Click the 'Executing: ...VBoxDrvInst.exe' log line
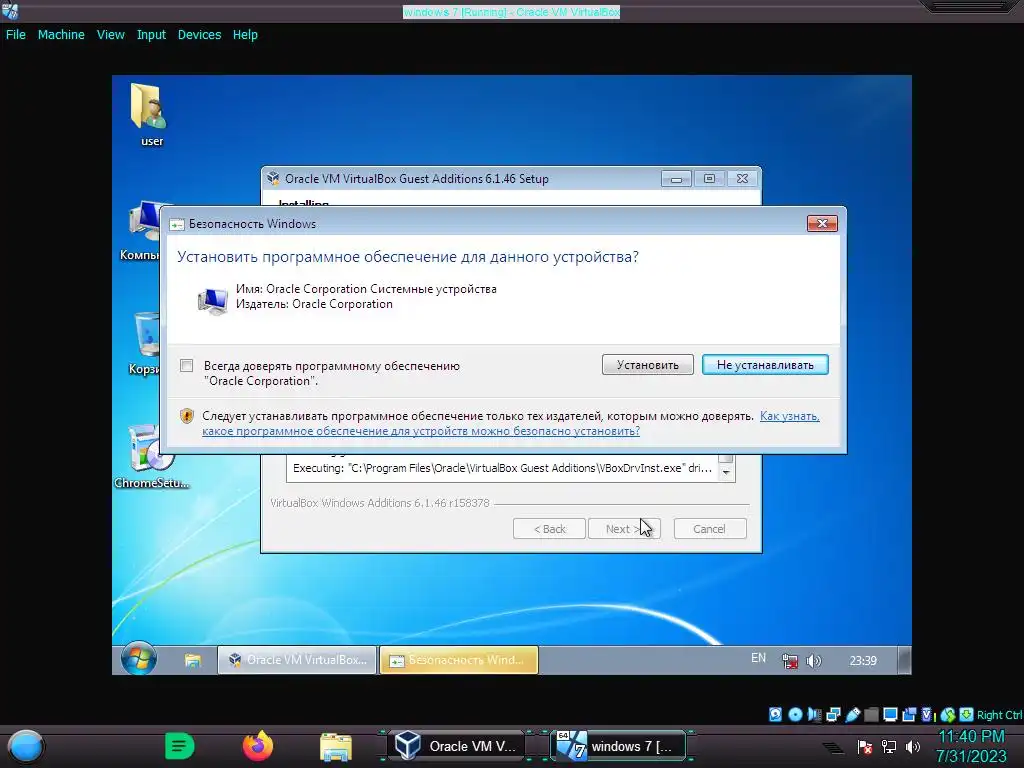 coord(502,468)
